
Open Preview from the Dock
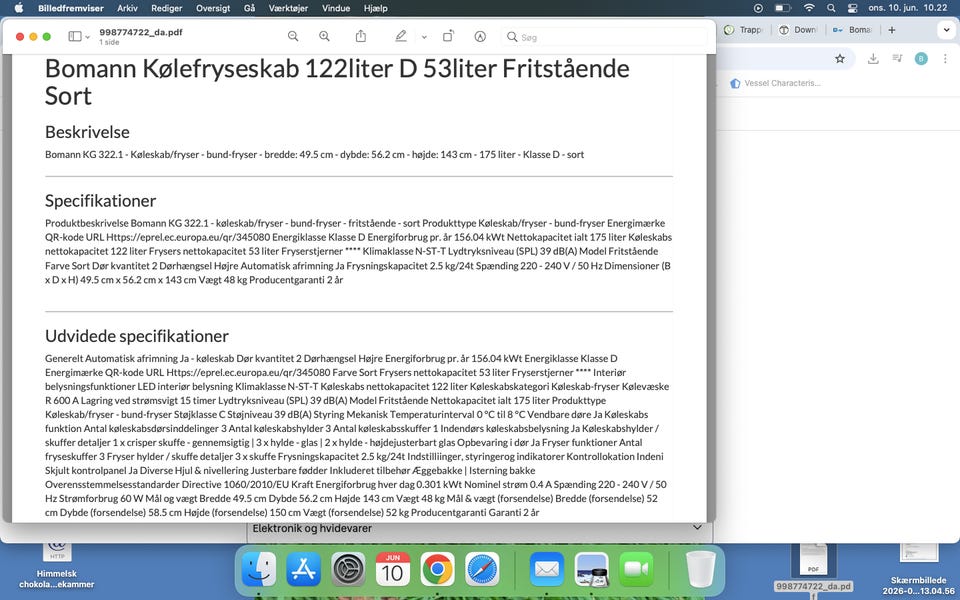tap(591, 569)
